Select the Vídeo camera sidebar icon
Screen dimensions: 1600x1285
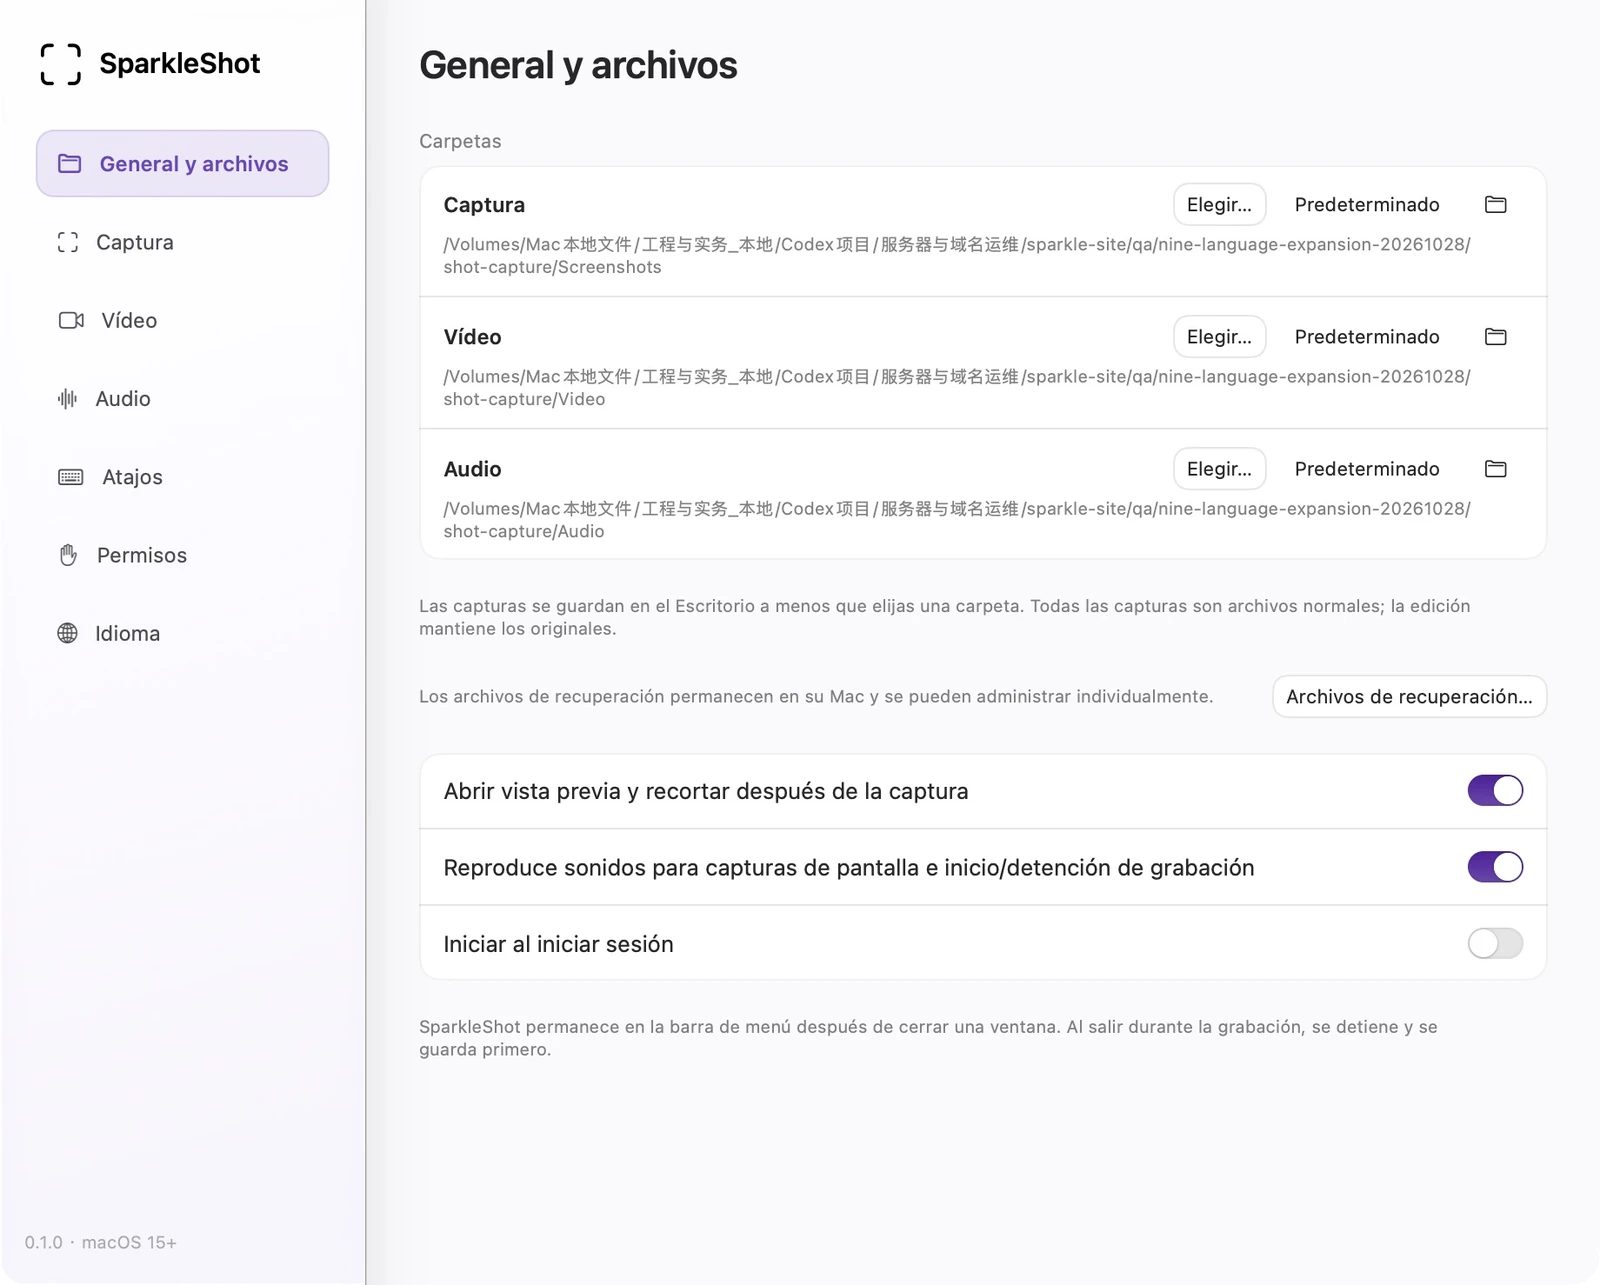click(x=71, y=321)
